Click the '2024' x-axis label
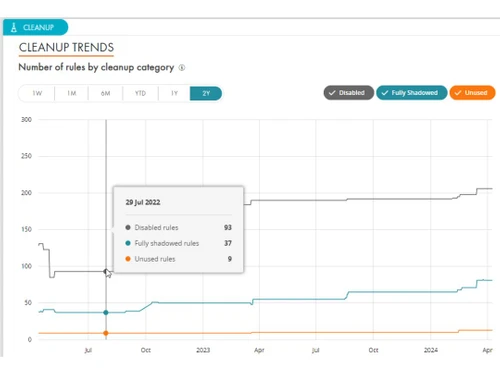Image resolution: width=500 pixels, height=375 pixels. [x=431, y=350]
